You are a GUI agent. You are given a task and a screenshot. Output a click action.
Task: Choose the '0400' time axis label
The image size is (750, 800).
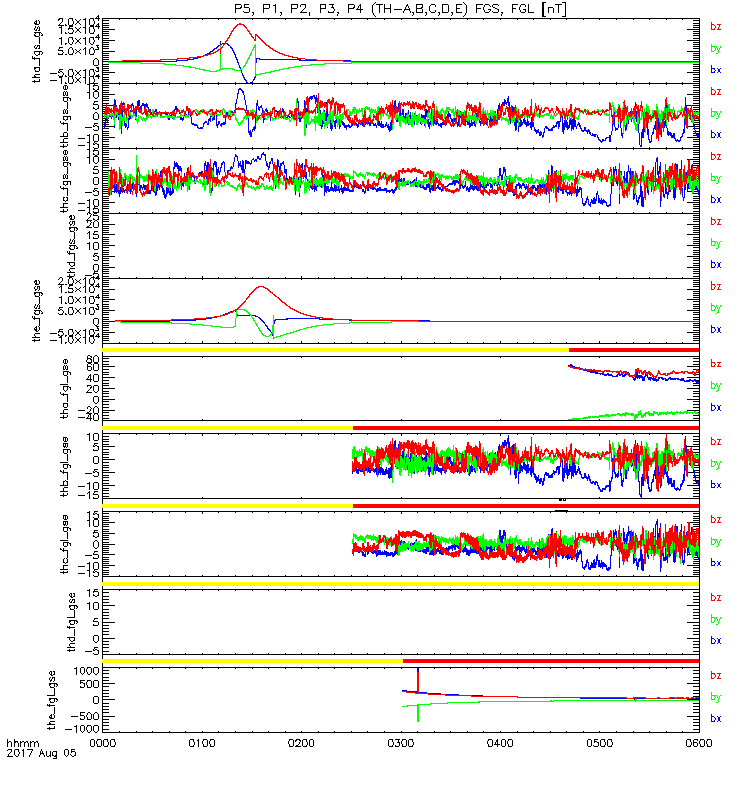pos(500,743)
